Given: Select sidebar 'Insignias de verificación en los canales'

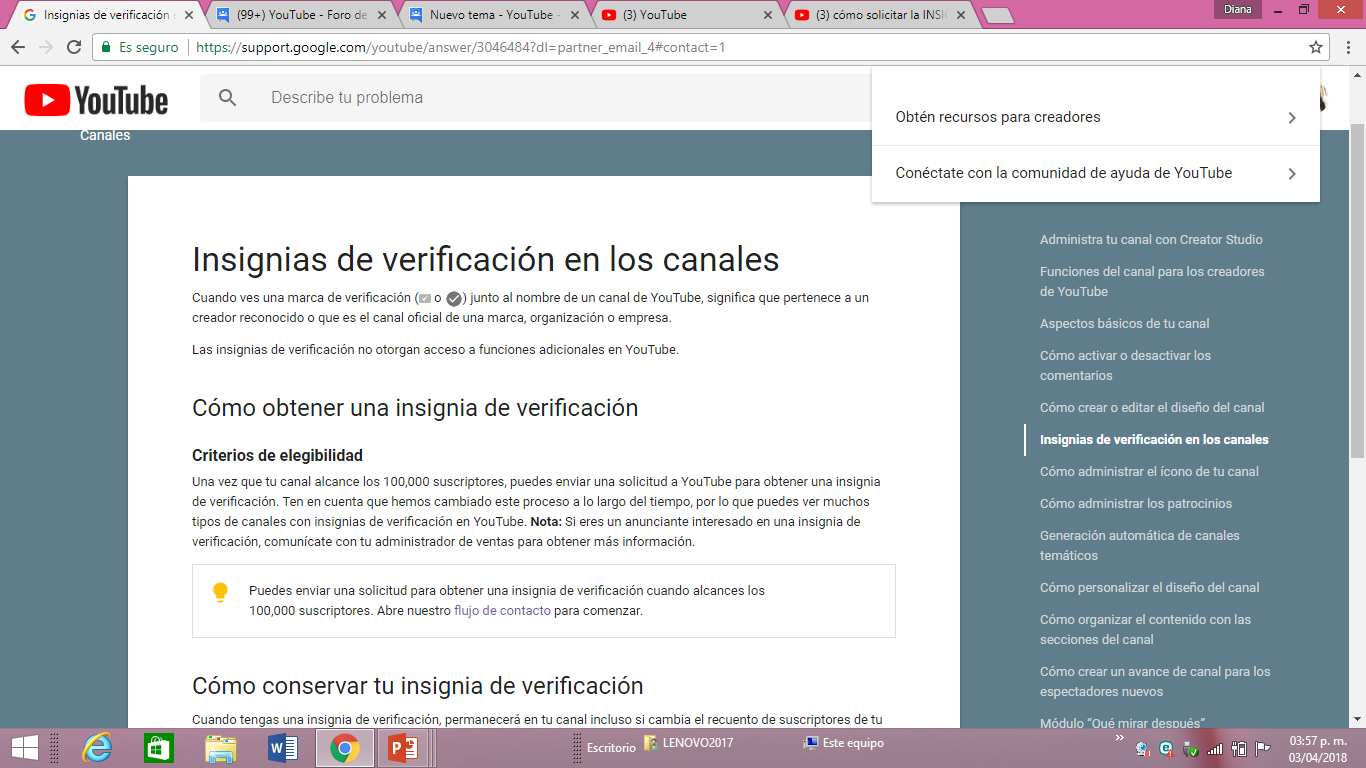Looking at the screenshot, I should (x=1154, y=440).
